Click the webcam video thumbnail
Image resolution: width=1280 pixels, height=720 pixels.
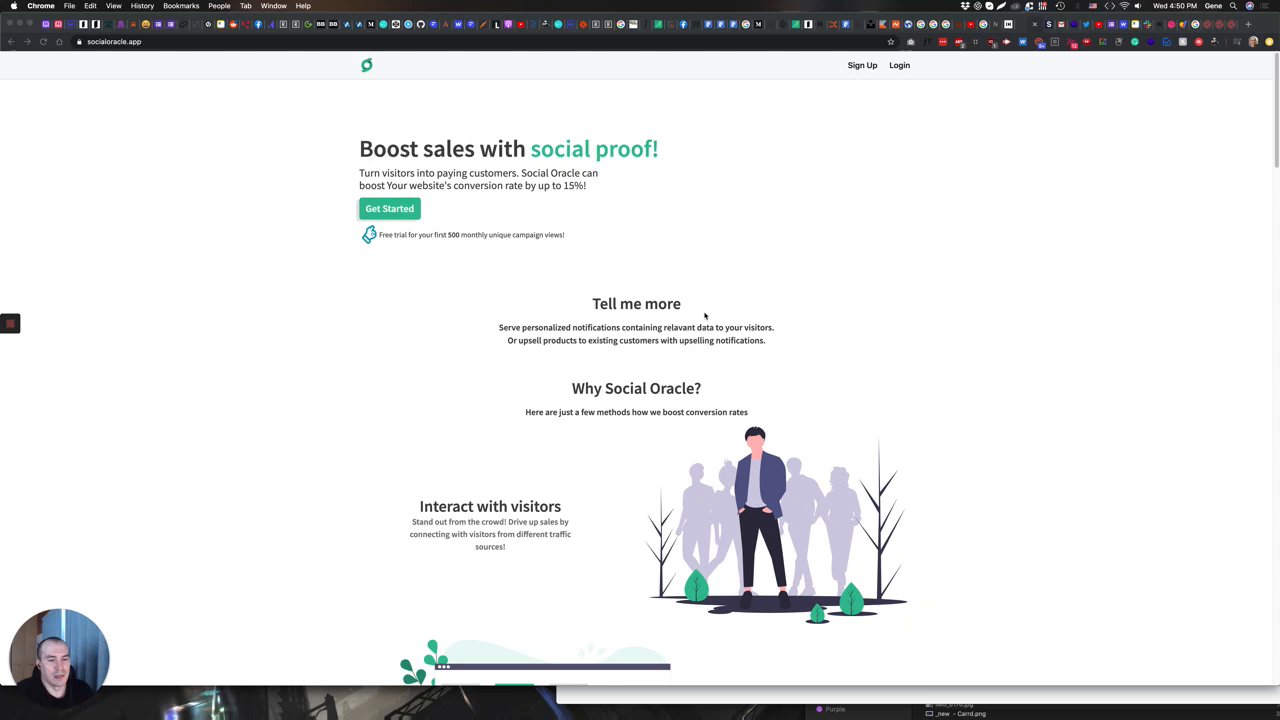[x=59, y=658]
